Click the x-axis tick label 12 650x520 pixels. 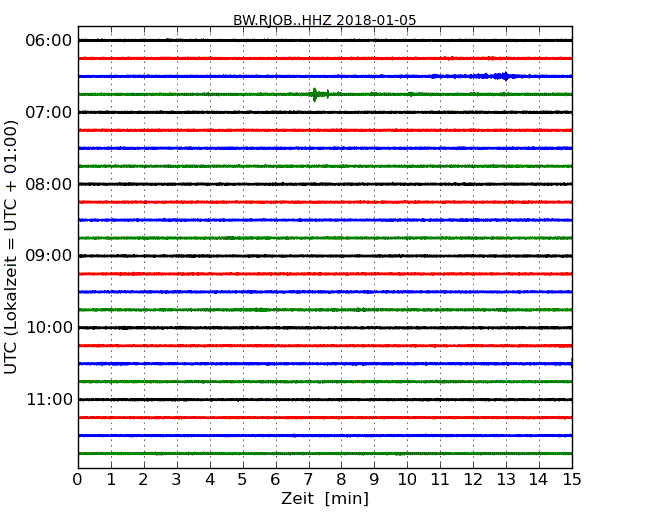coord(473,480)
